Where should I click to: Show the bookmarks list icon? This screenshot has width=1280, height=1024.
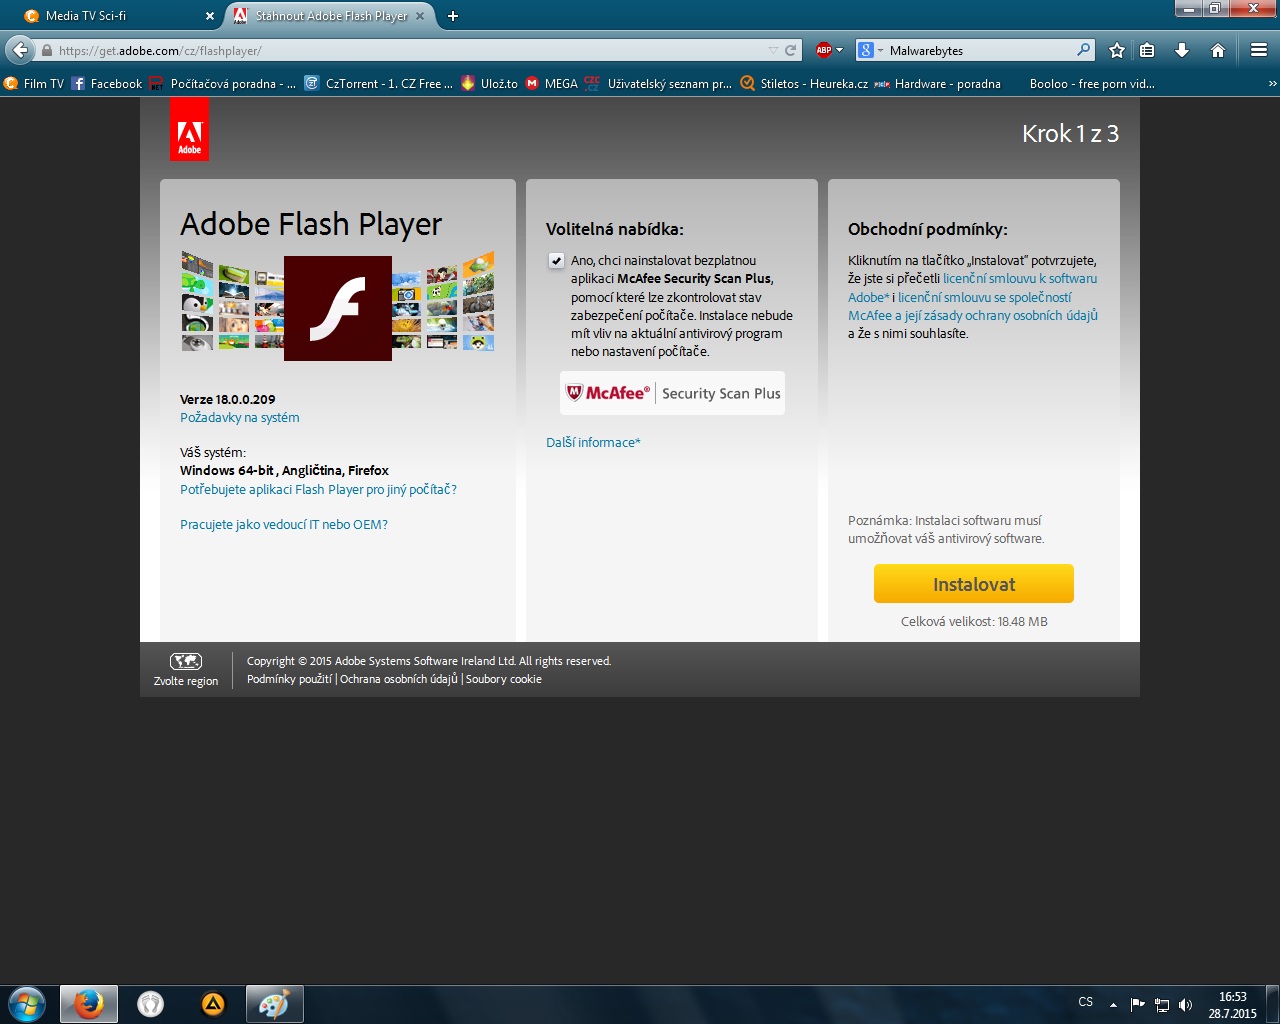tap(1148, 50)
